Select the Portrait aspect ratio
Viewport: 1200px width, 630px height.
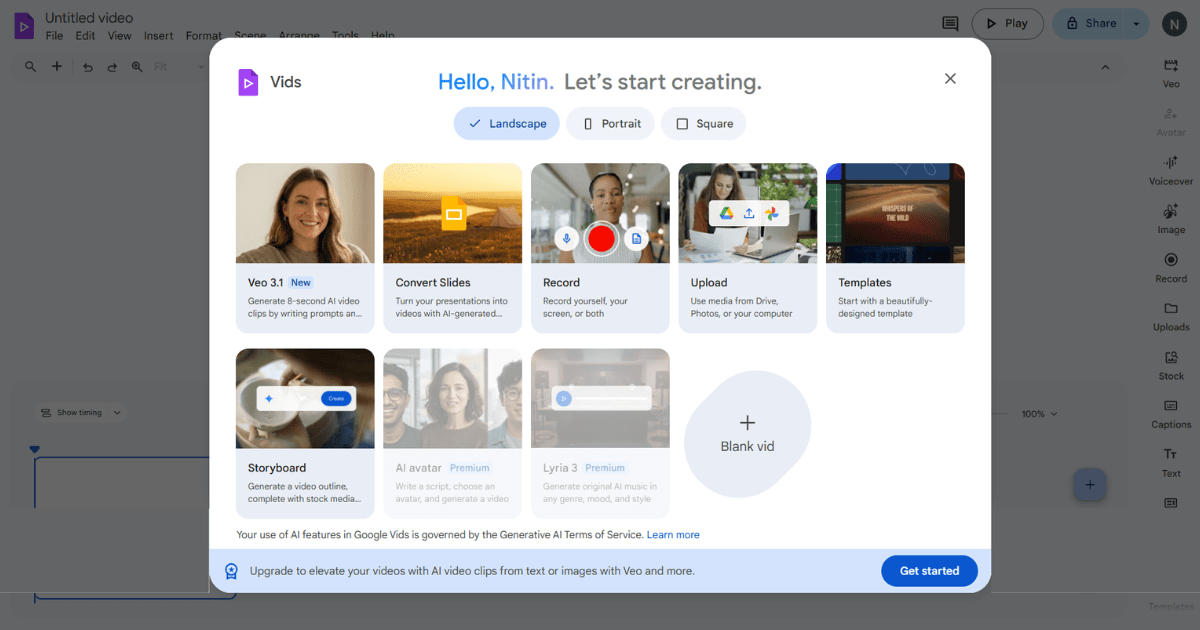tap(610, 123)
